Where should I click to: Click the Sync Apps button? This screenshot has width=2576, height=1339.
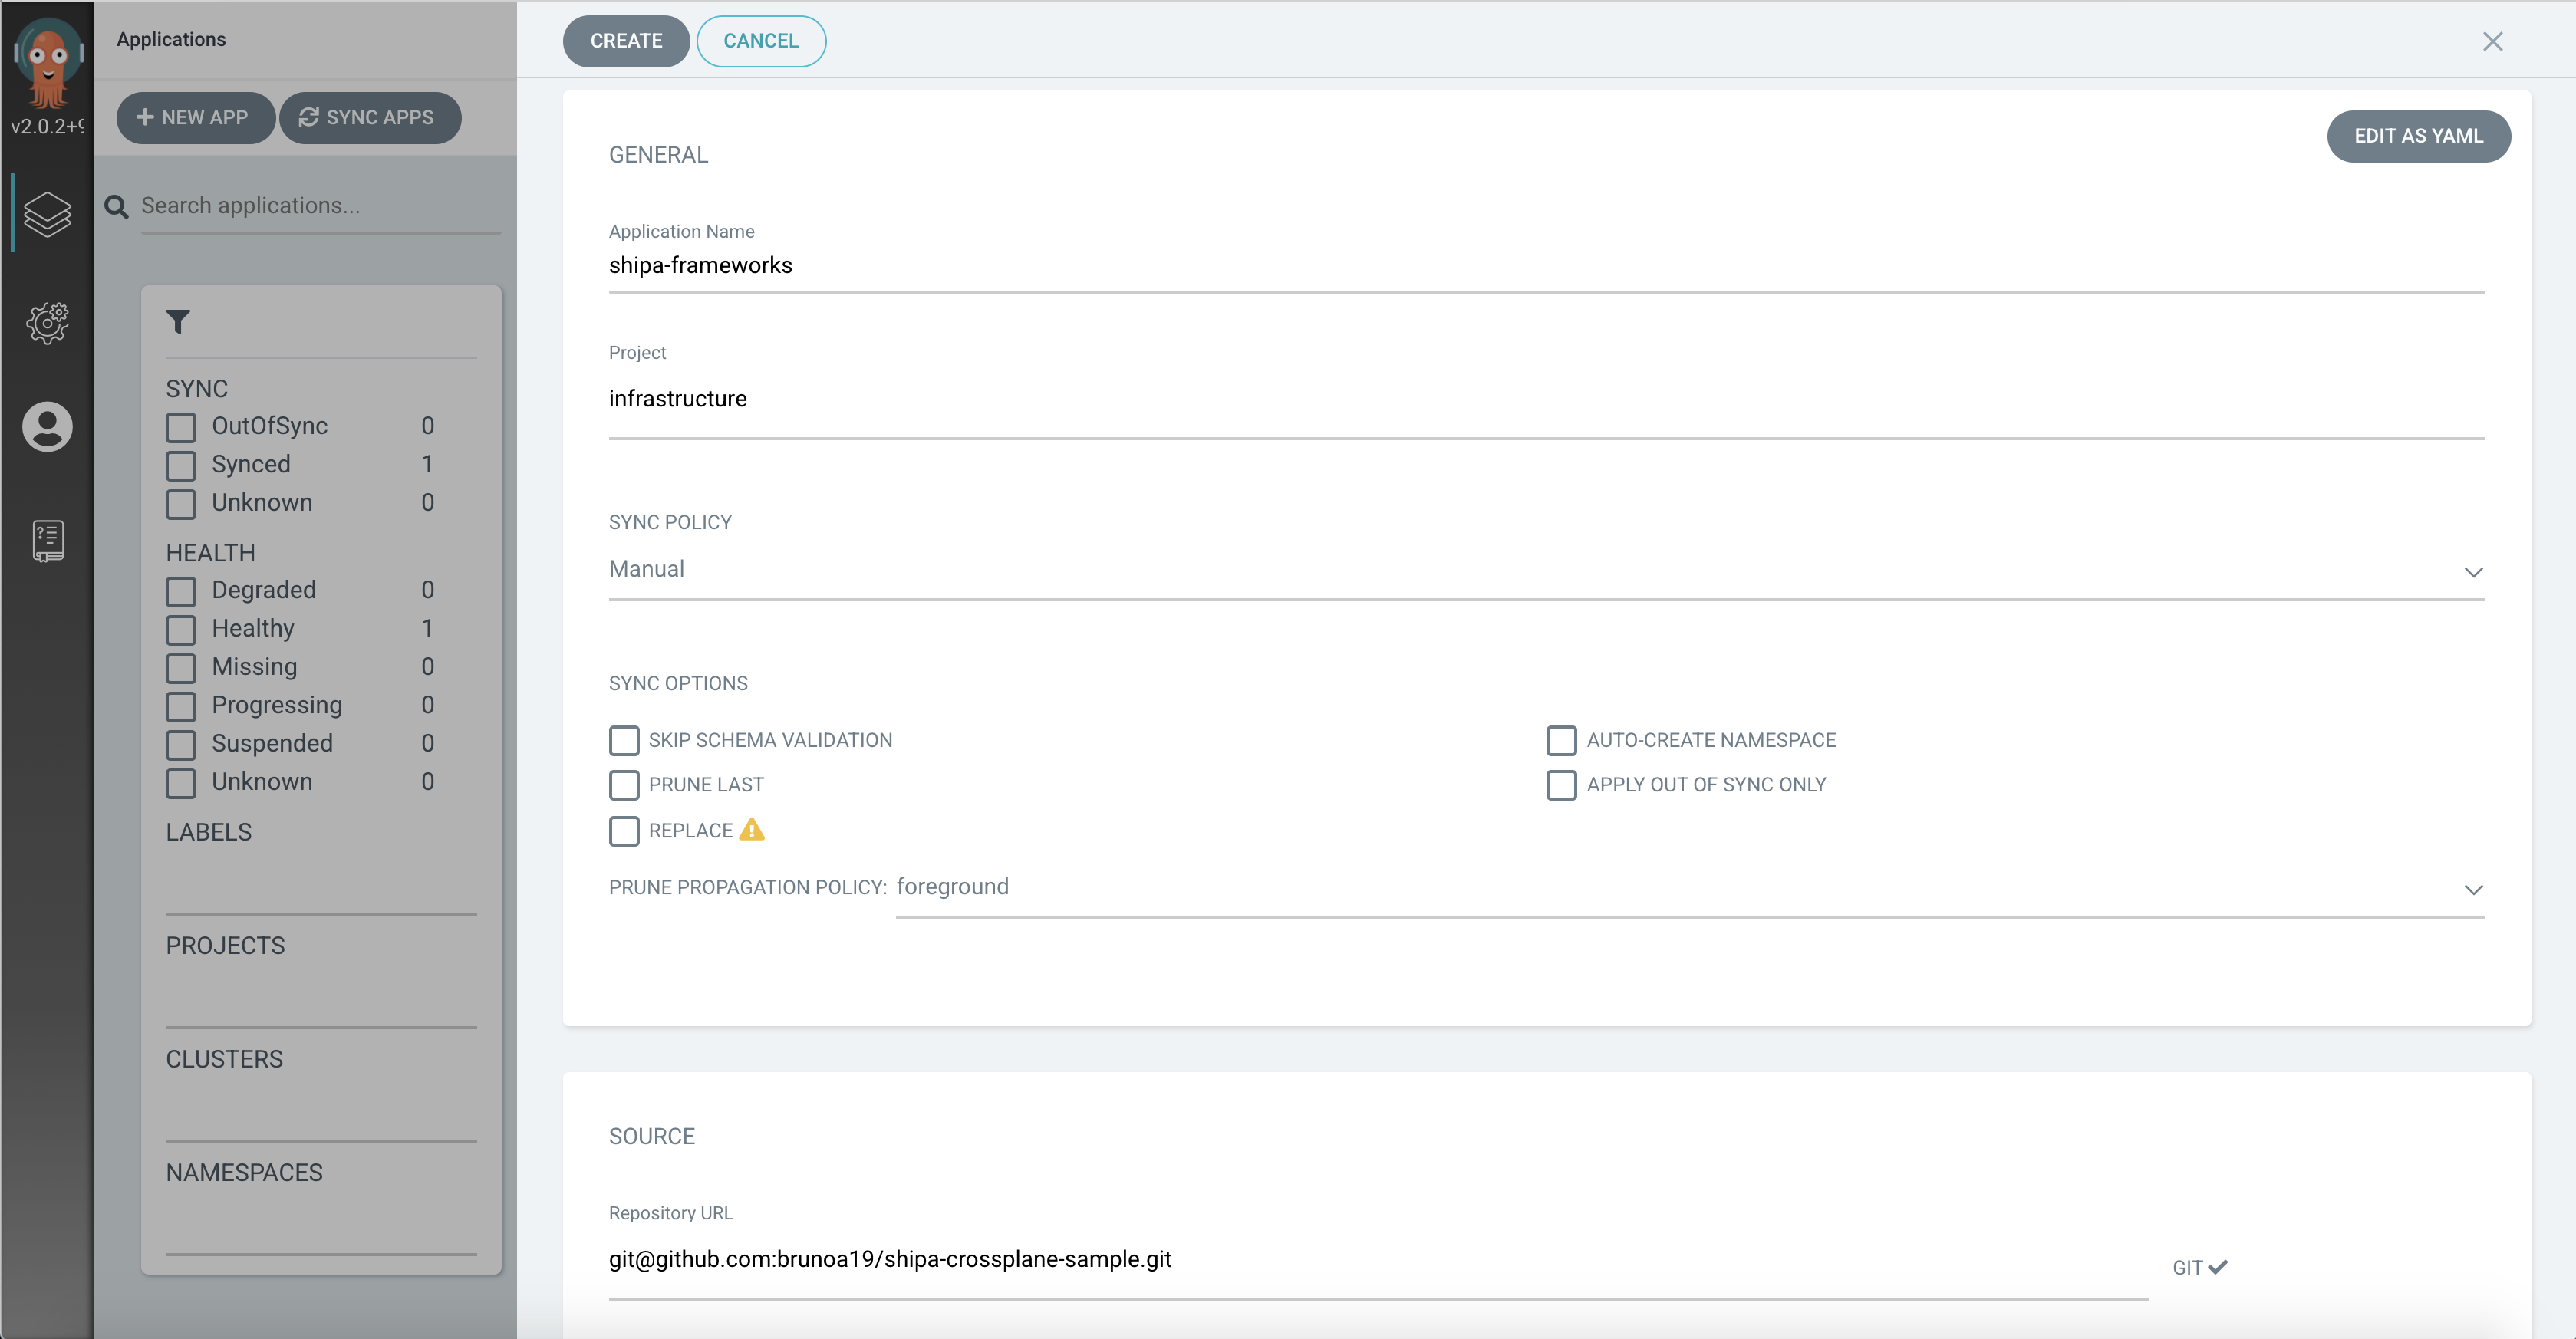pyautogui.click(x=369, y=118)
